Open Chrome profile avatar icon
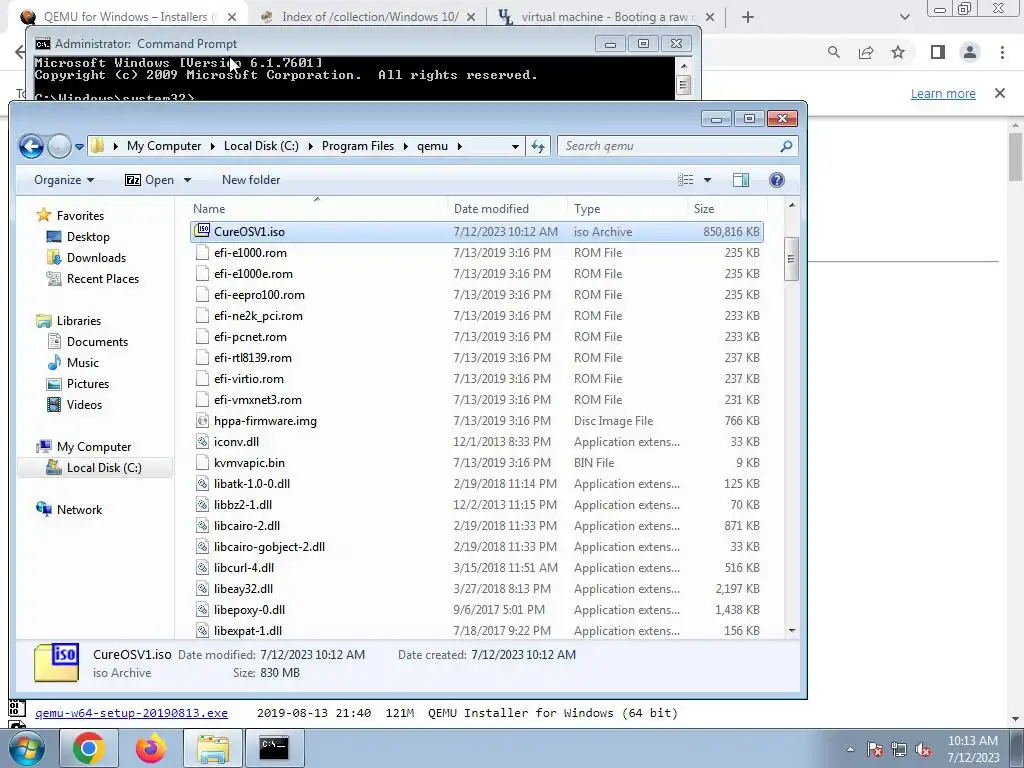The image size is (1024, 768). click(x=970, y=52)
